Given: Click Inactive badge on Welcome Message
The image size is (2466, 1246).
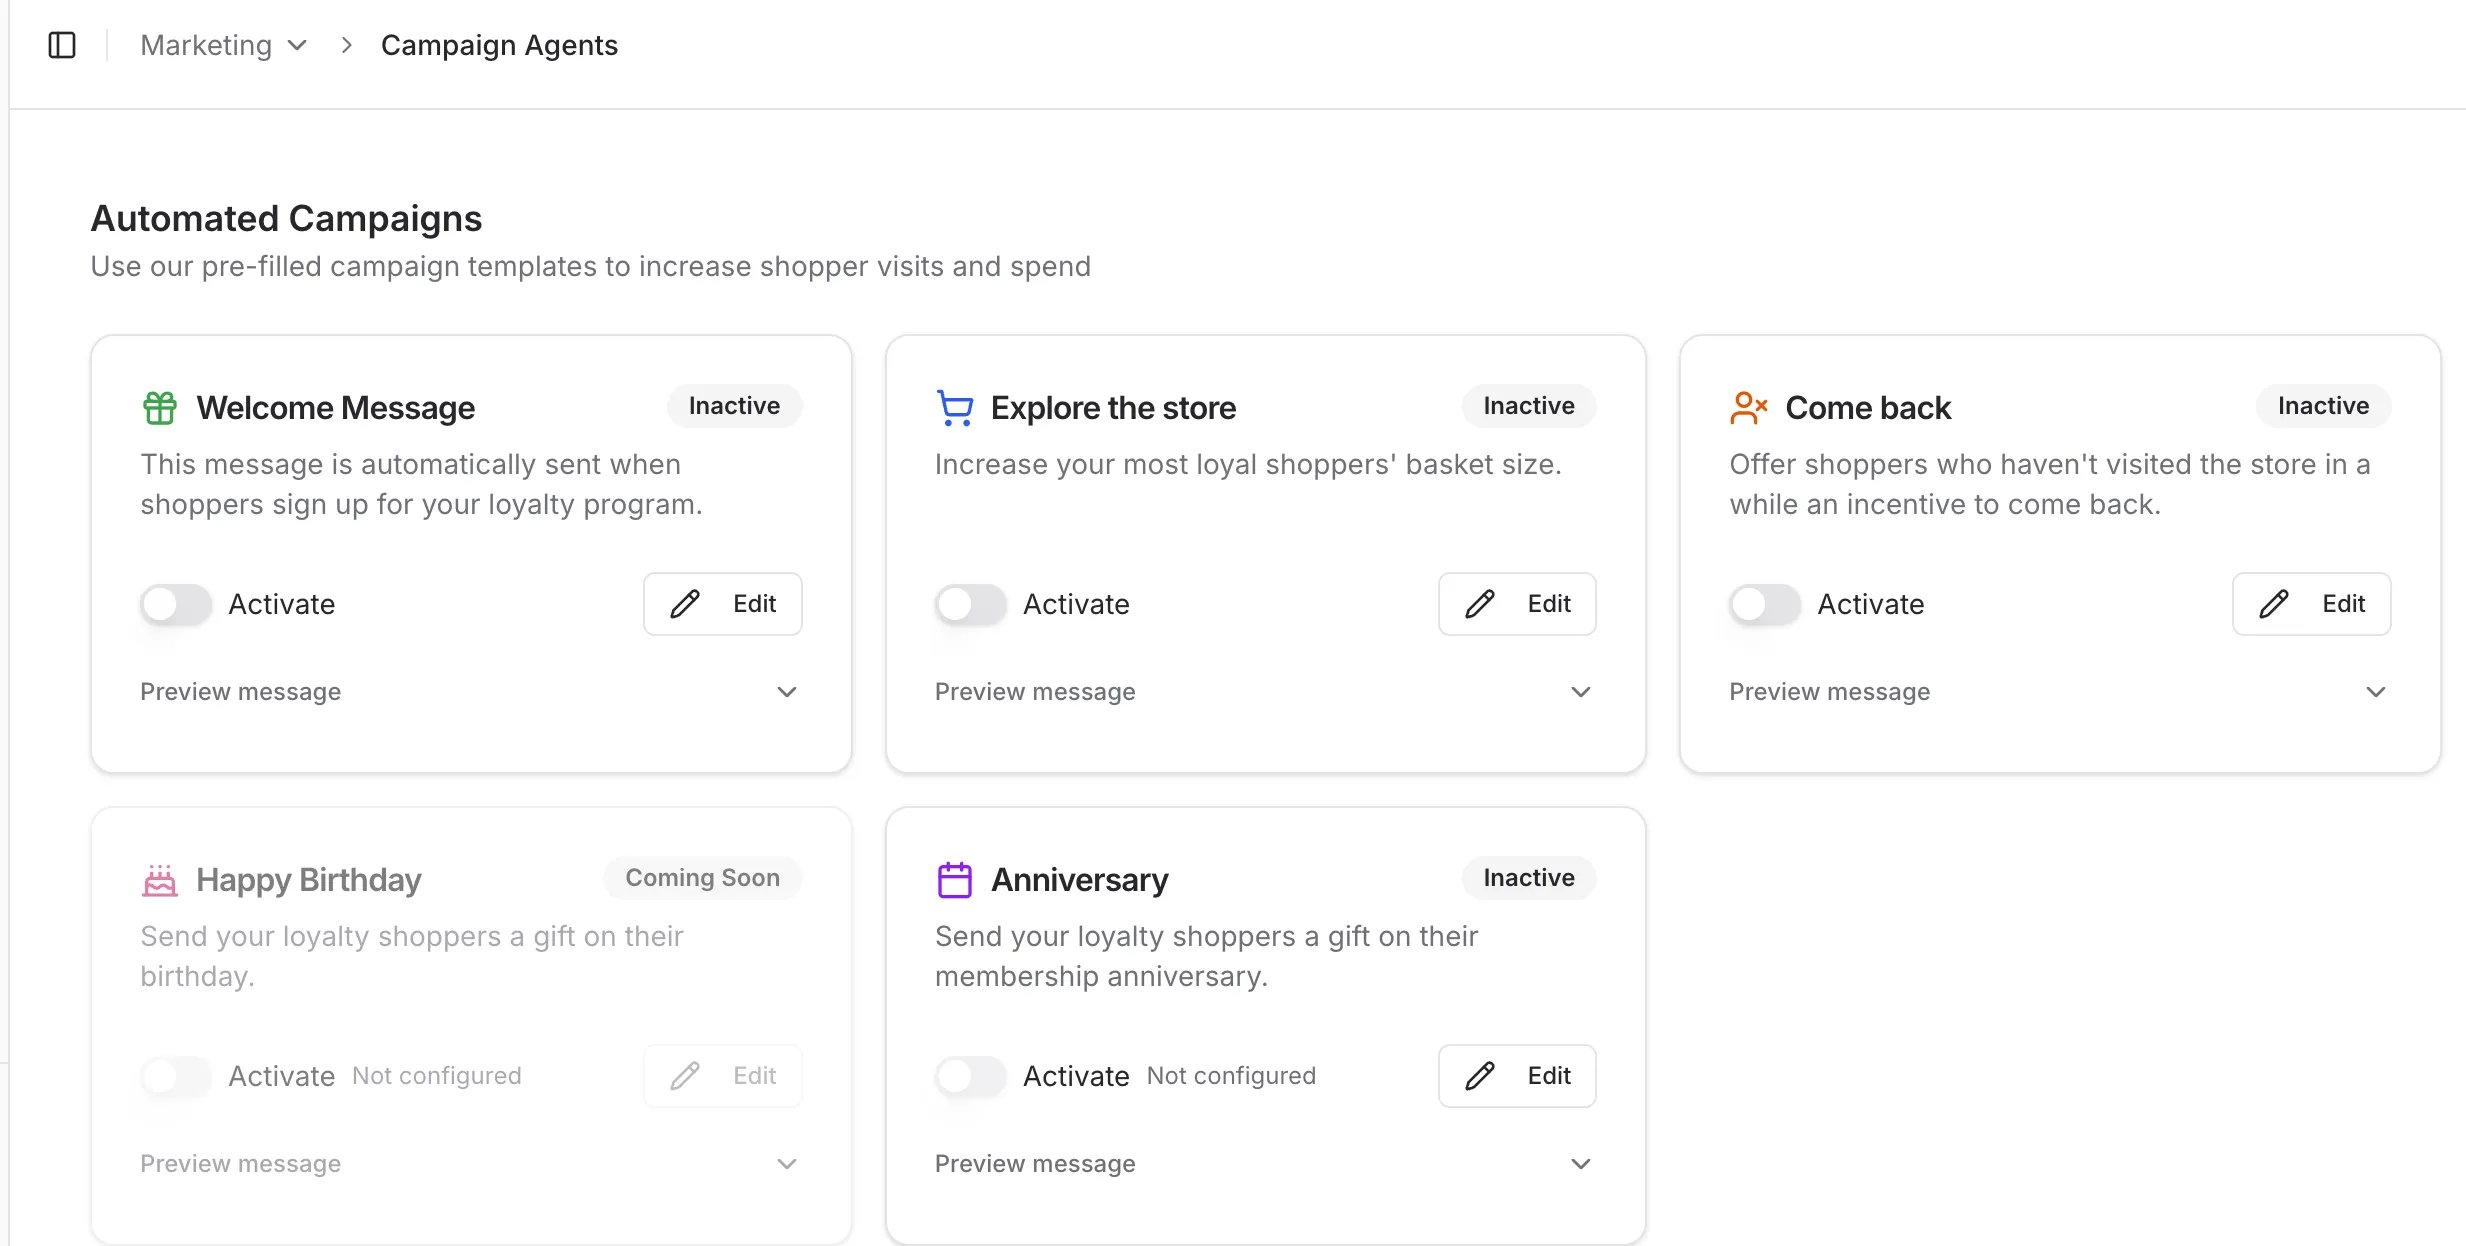Looking at the screenshot, I should [735, 406].
